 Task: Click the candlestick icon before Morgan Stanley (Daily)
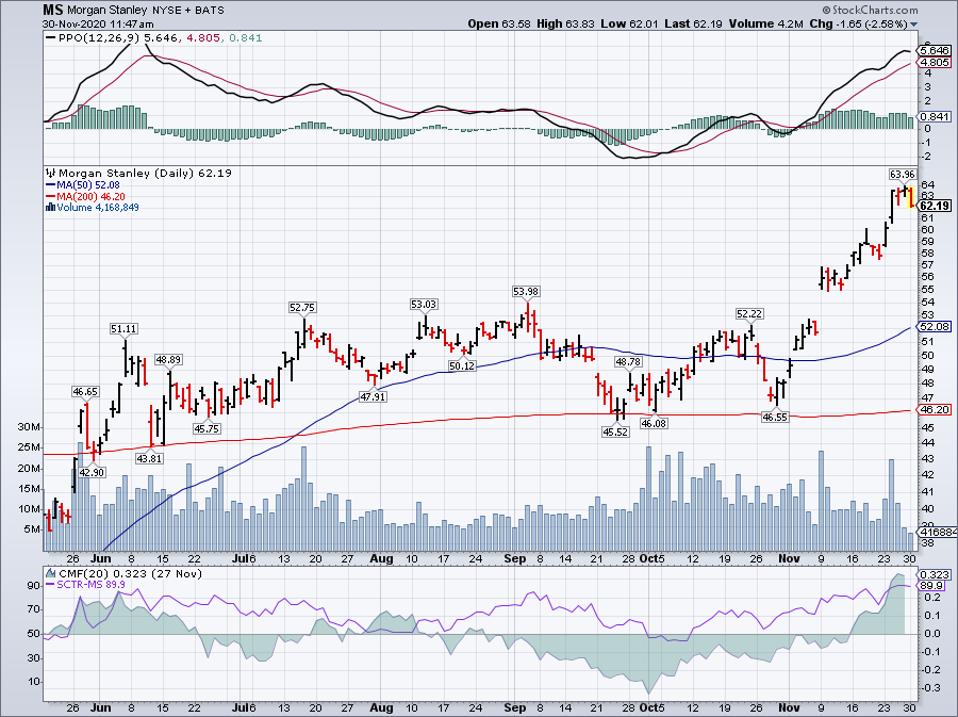pyautogui.click(x=51, y=173)
